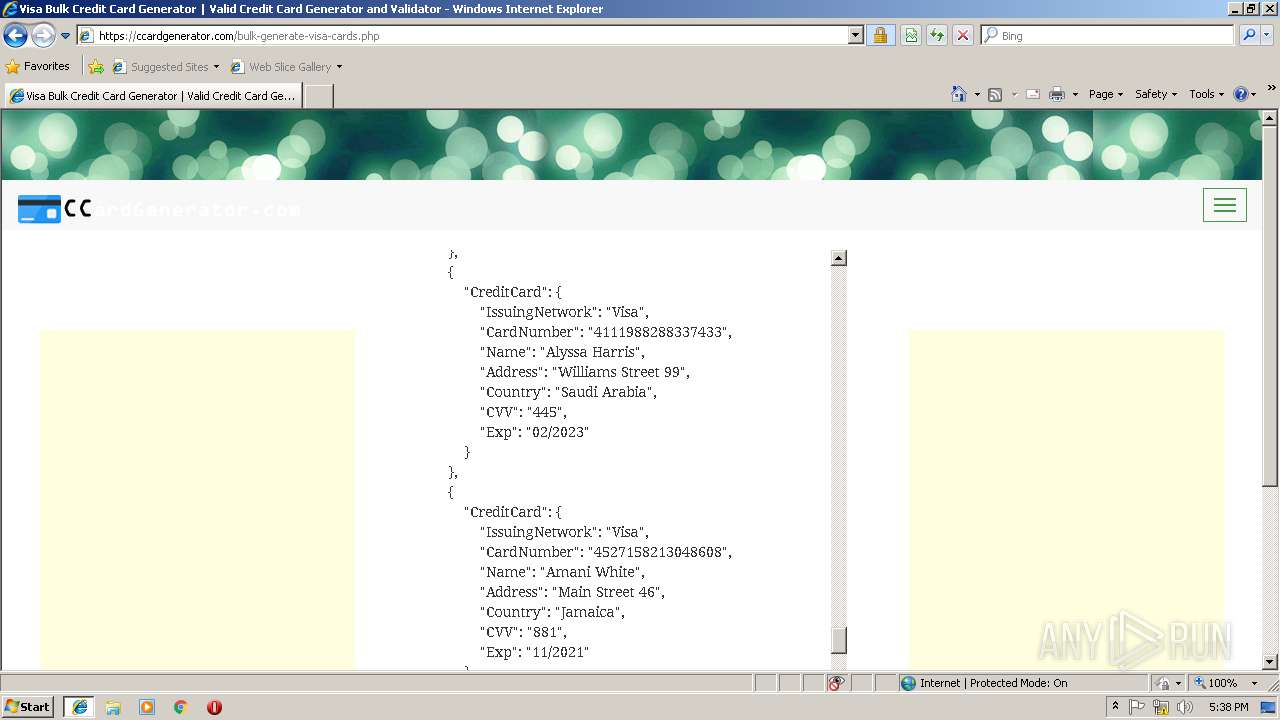Click the country Saudi Arabia
The height and width of the screenshot is (720, 1280).
(604, 392)
